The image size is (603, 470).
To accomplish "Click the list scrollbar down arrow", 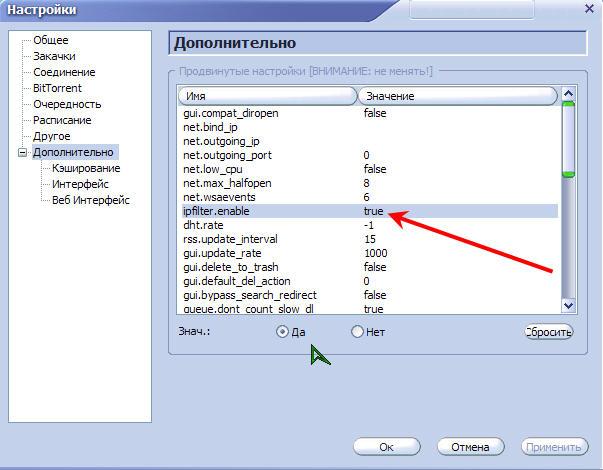I will (x=568, y=306).
